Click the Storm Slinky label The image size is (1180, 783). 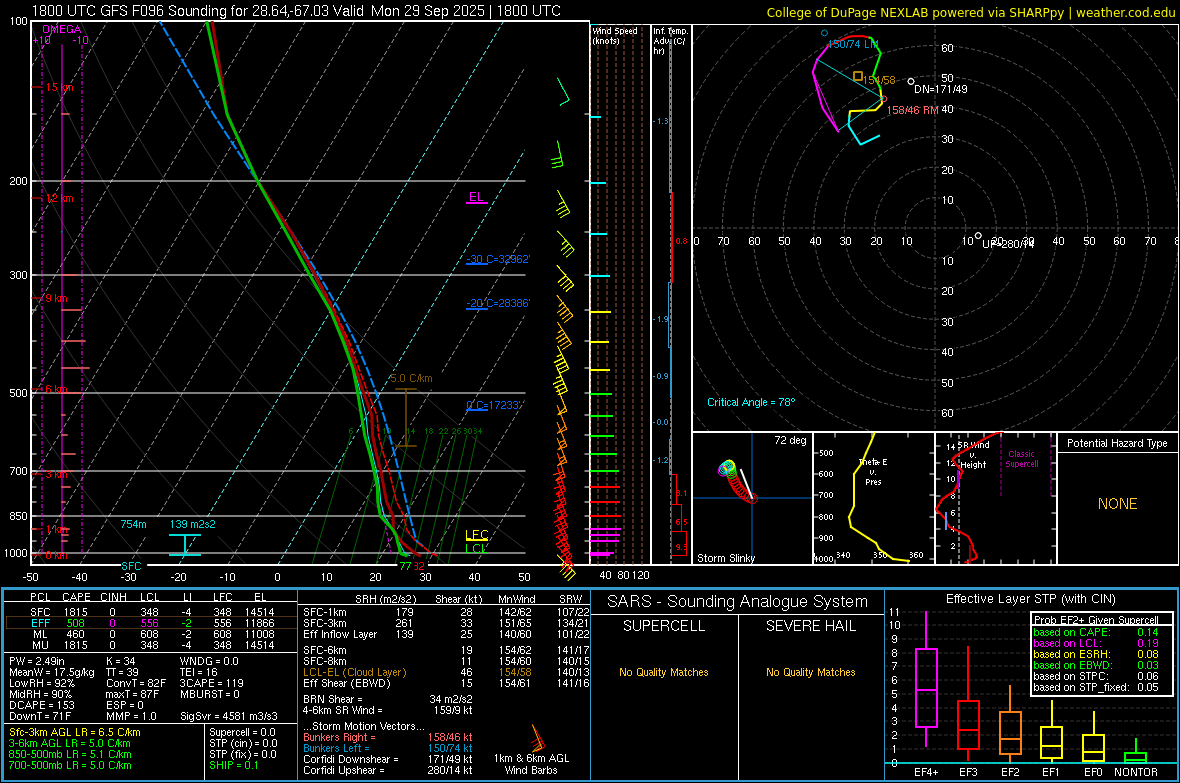point(725,558)
